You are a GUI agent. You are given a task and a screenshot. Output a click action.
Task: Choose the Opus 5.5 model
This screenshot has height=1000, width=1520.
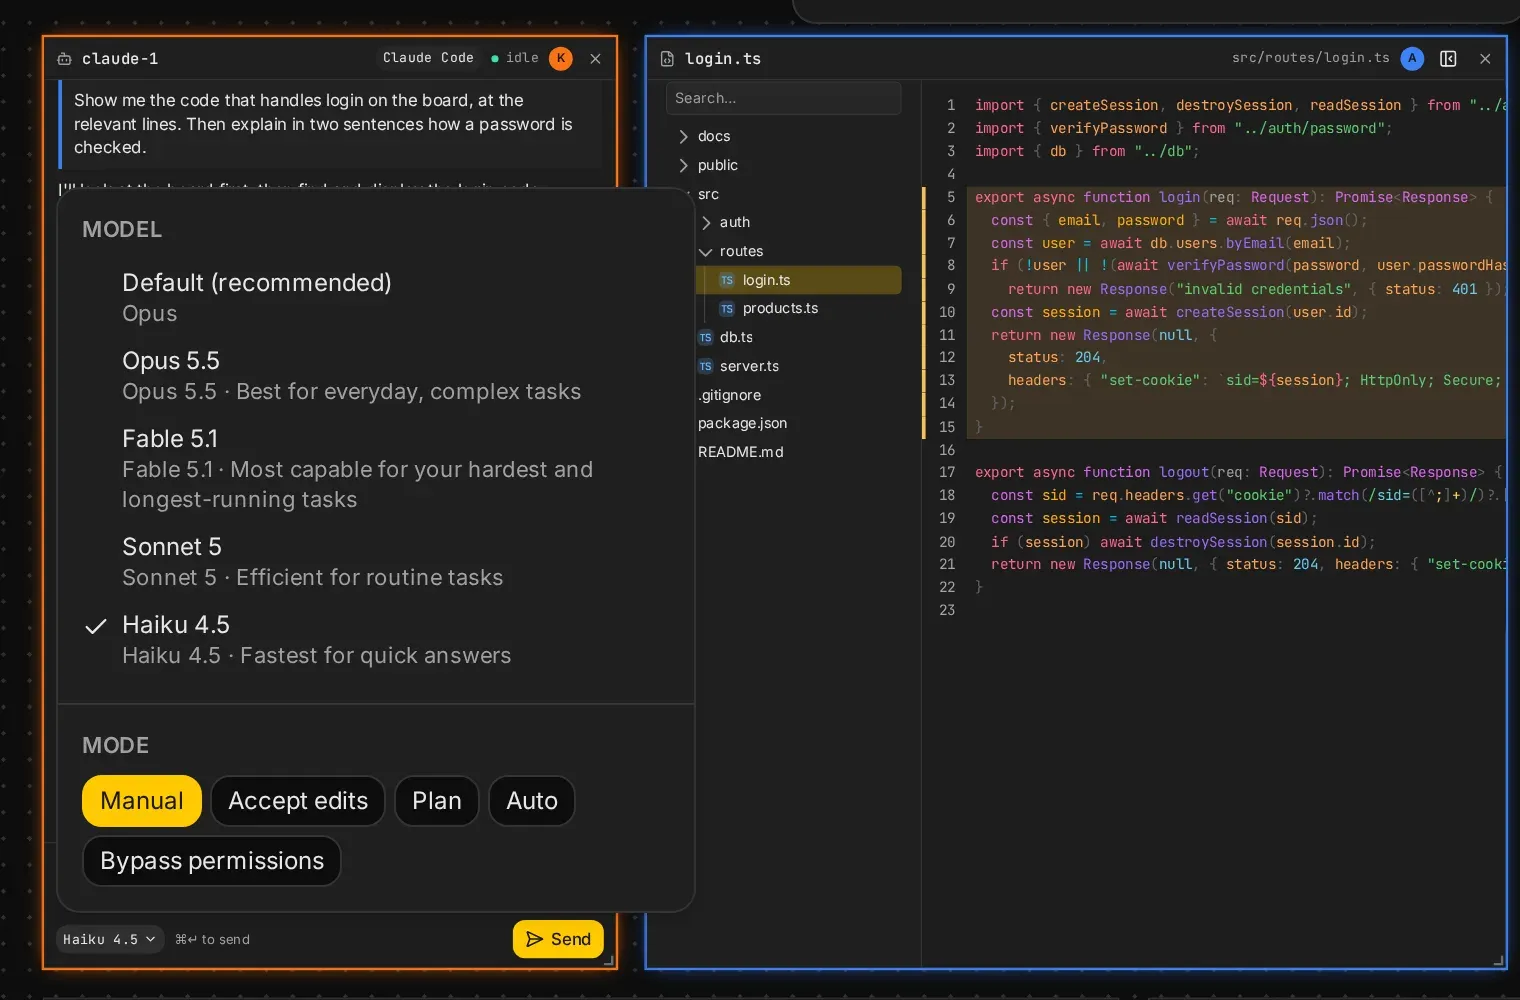click(376, 376)
